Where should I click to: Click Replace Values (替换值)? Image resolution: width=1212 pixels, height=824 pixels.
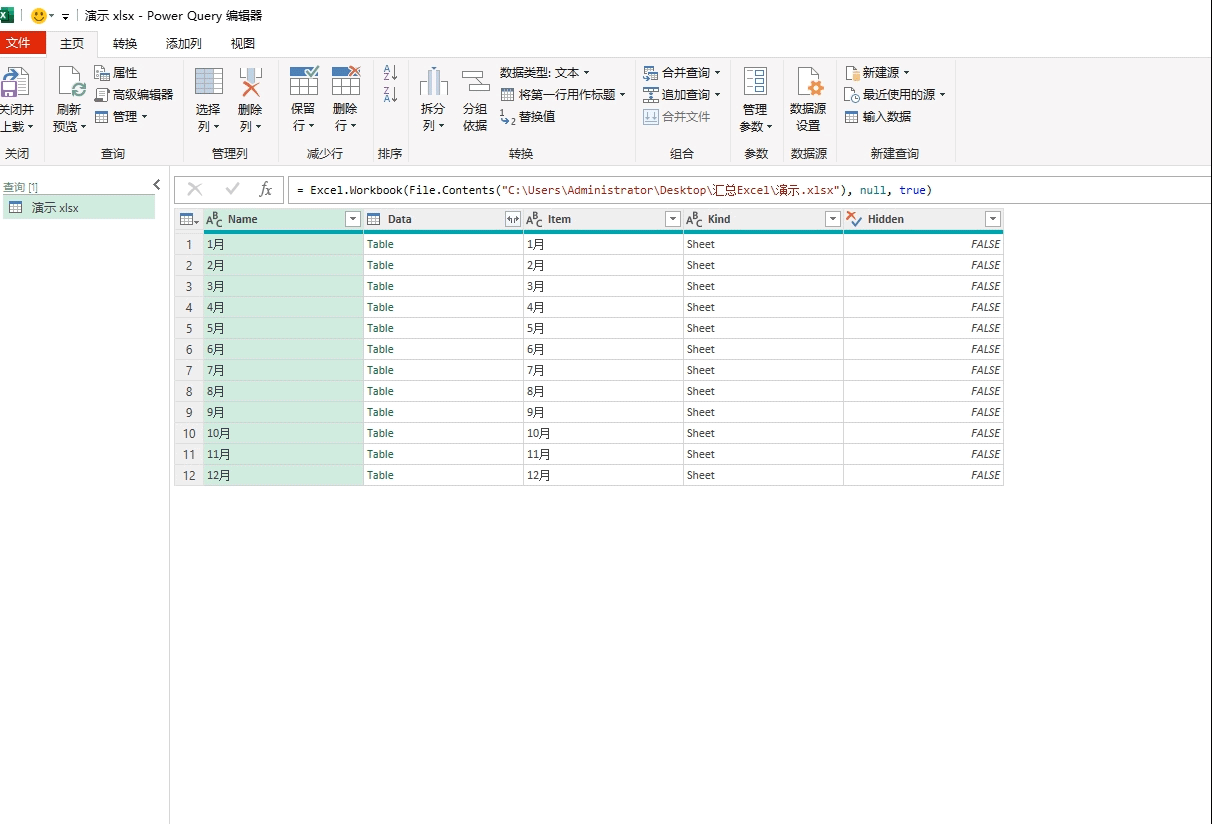[x=528, y=117]
